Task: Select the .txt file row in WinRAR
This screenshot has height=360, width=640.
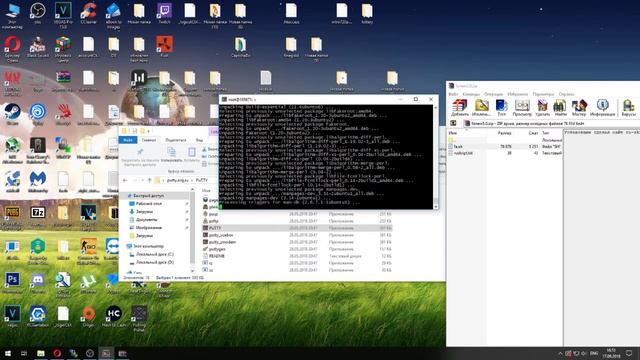Action: (505, 153)
